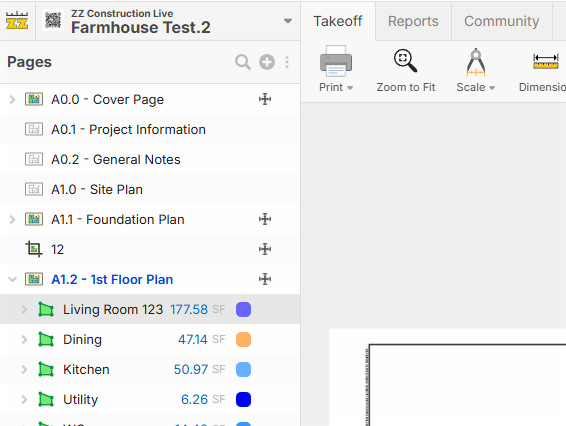
Task: Open the Dining orange color swatch
Action: tap(243, 339)
